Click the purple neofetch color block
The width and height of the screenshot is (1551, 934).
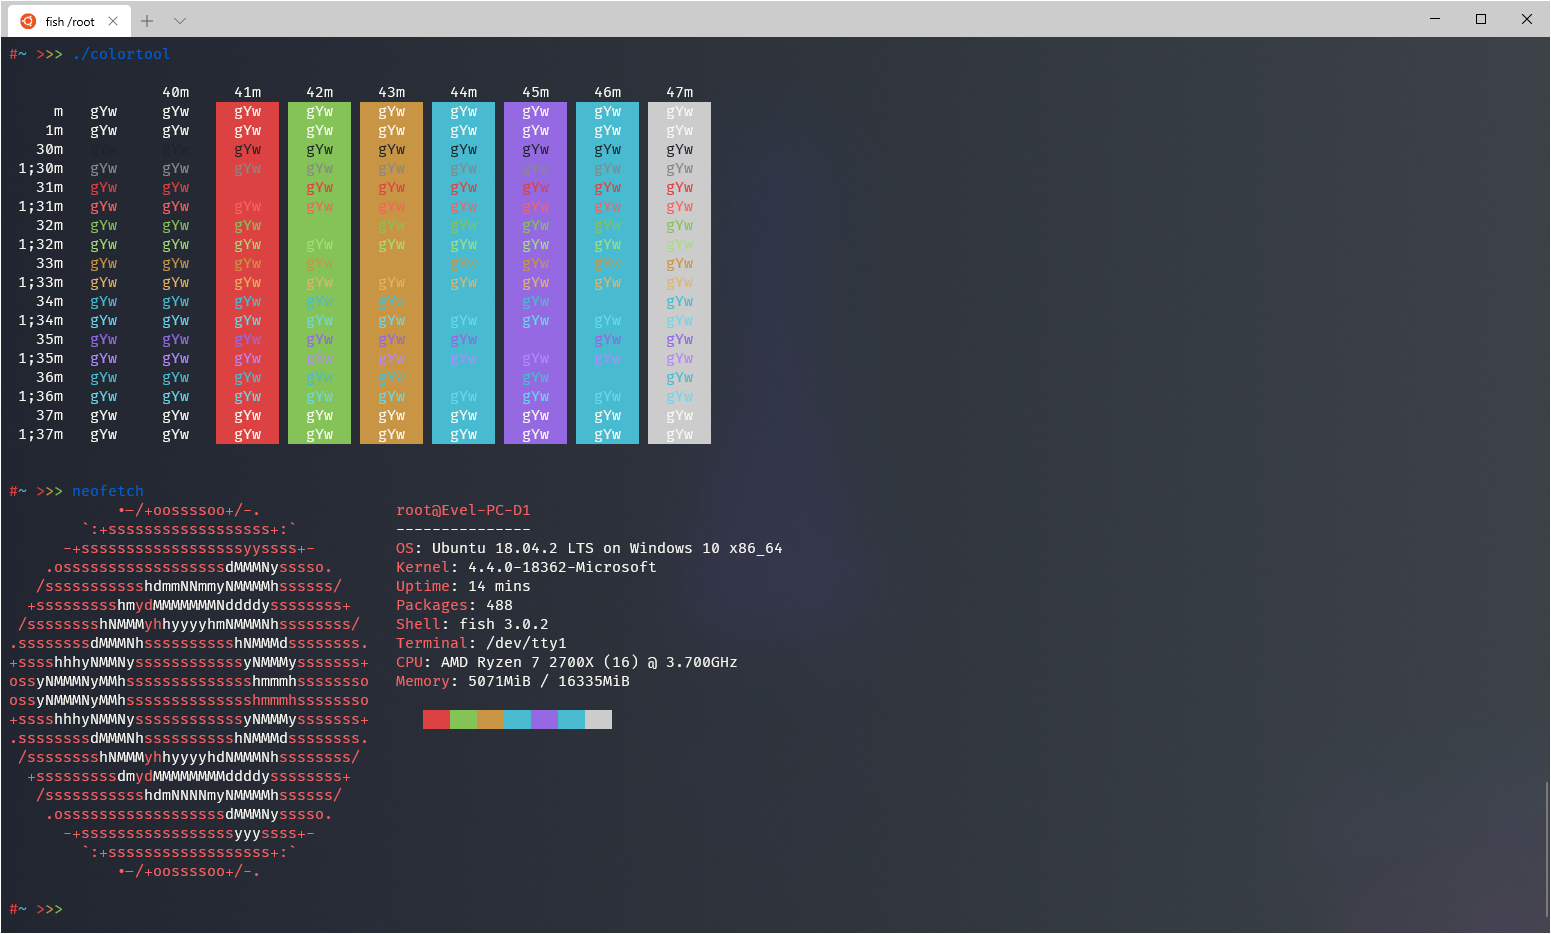[x=544, y=720]
